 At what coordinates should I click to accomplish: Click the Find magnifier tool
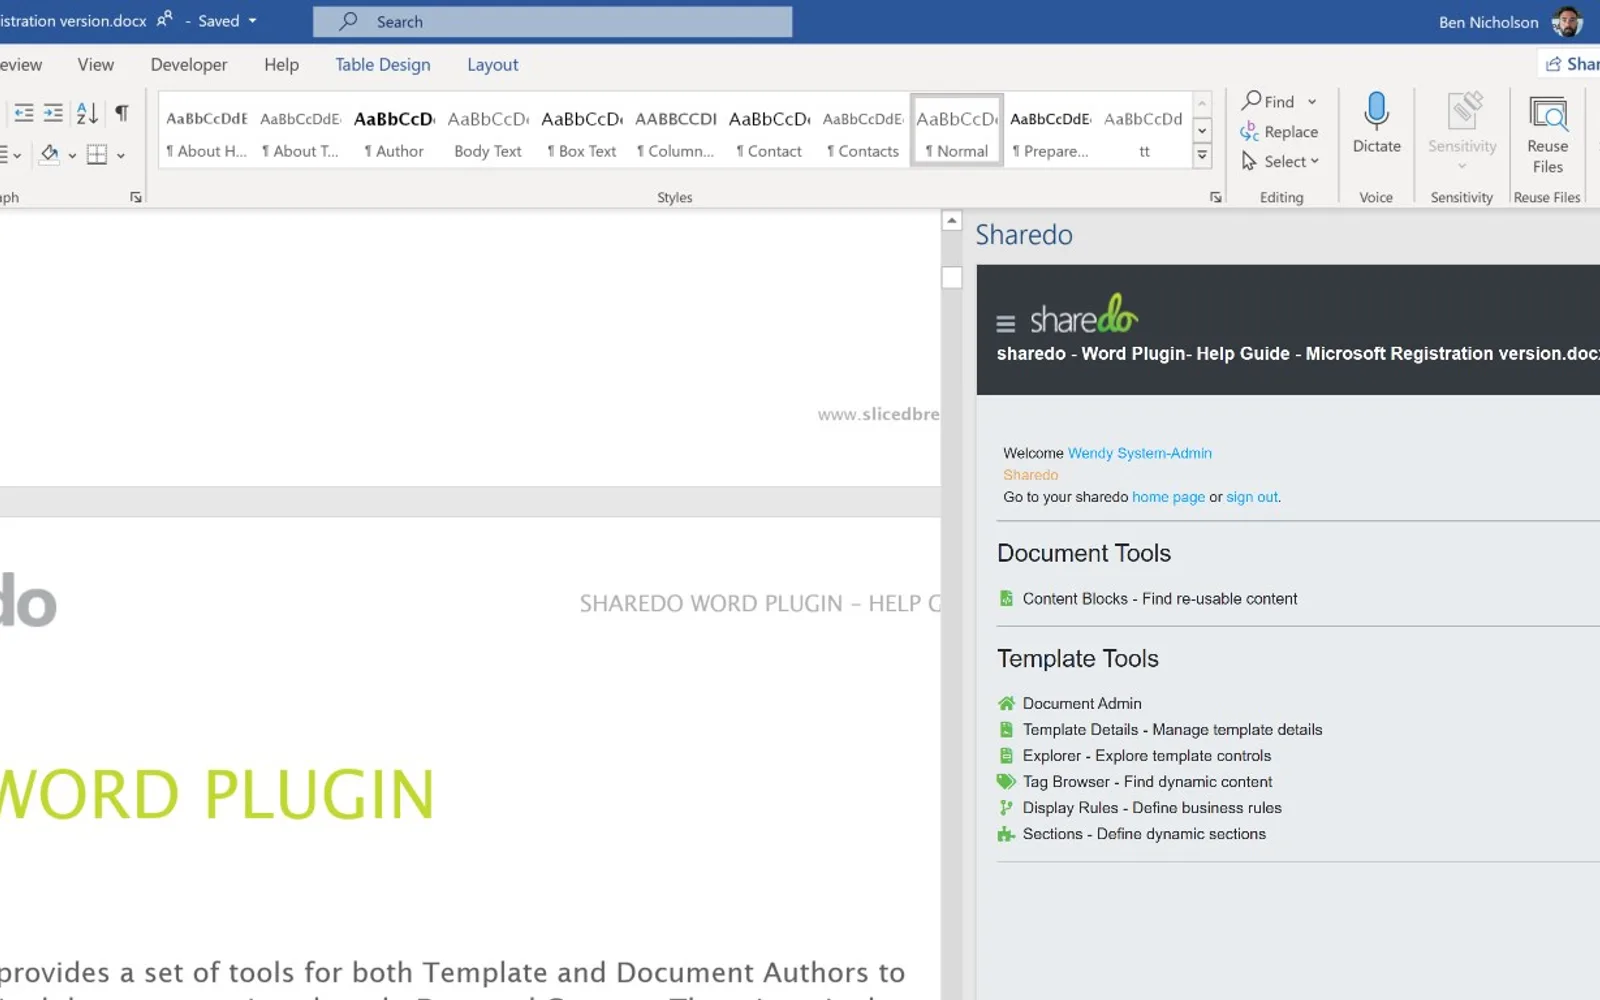(x=1268, y=101)
